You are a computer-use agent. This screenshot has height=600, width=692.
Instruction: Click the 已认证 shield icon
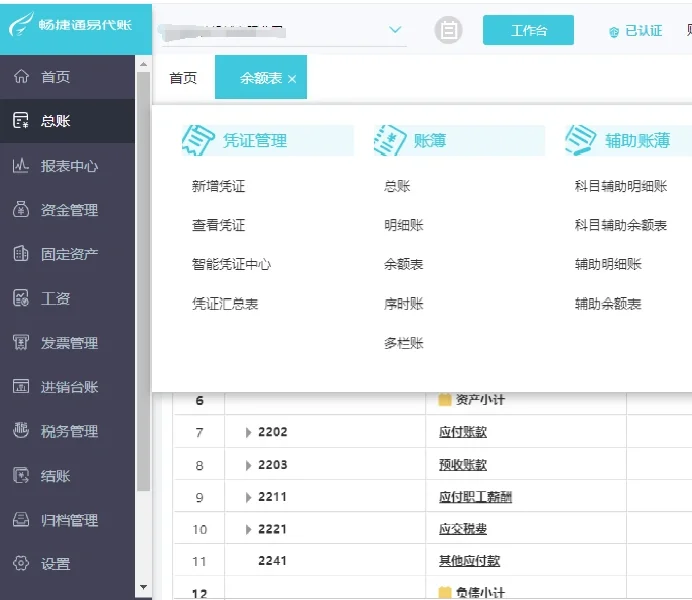click(613, 31)
